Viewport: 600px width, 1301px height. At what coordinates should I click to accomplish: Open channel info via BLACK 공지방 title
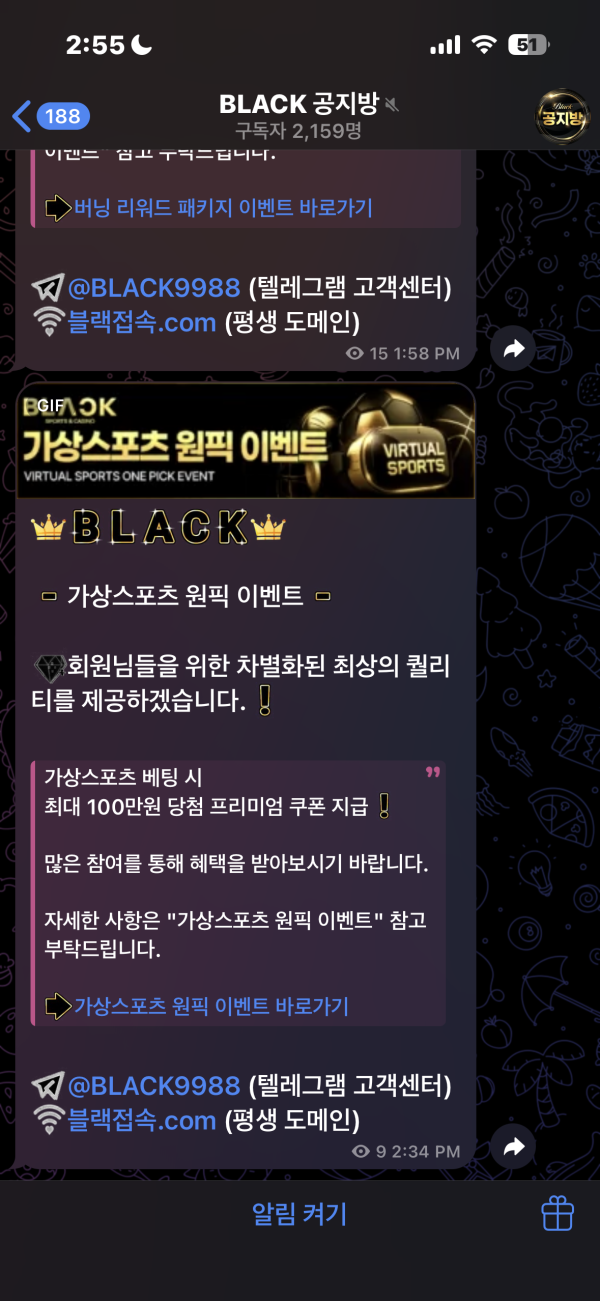[x=298, y=104]
